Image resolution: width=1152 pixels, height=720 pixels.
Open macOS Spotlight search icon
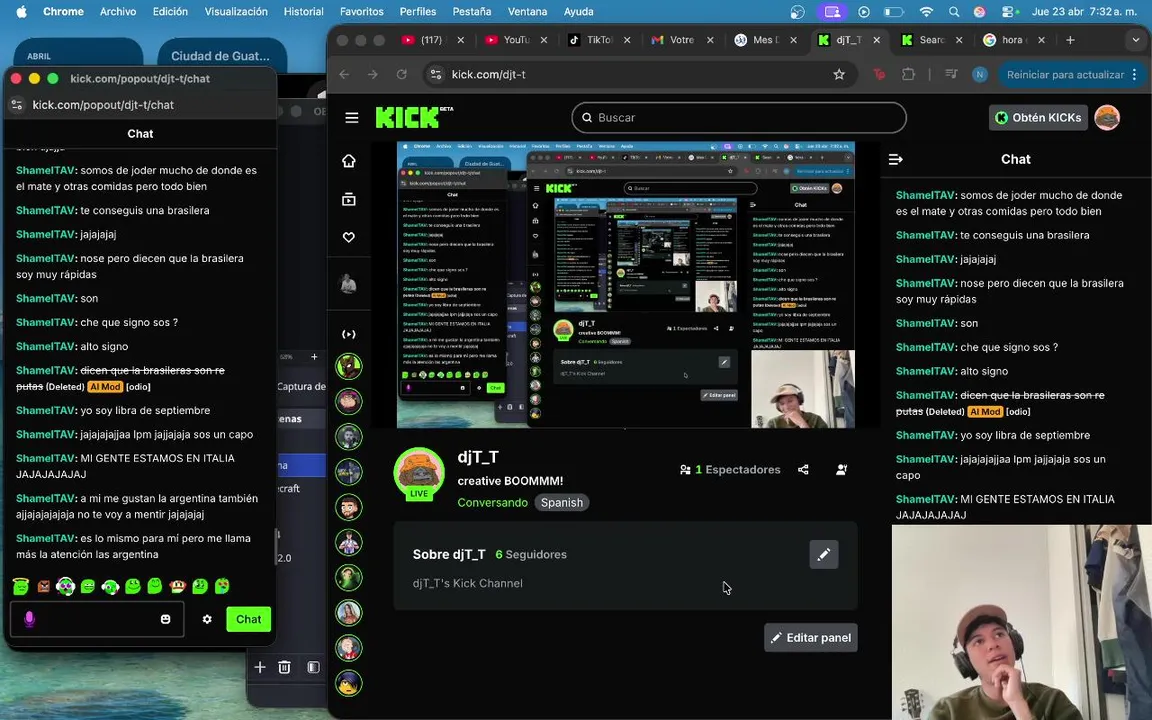[954, 12]
